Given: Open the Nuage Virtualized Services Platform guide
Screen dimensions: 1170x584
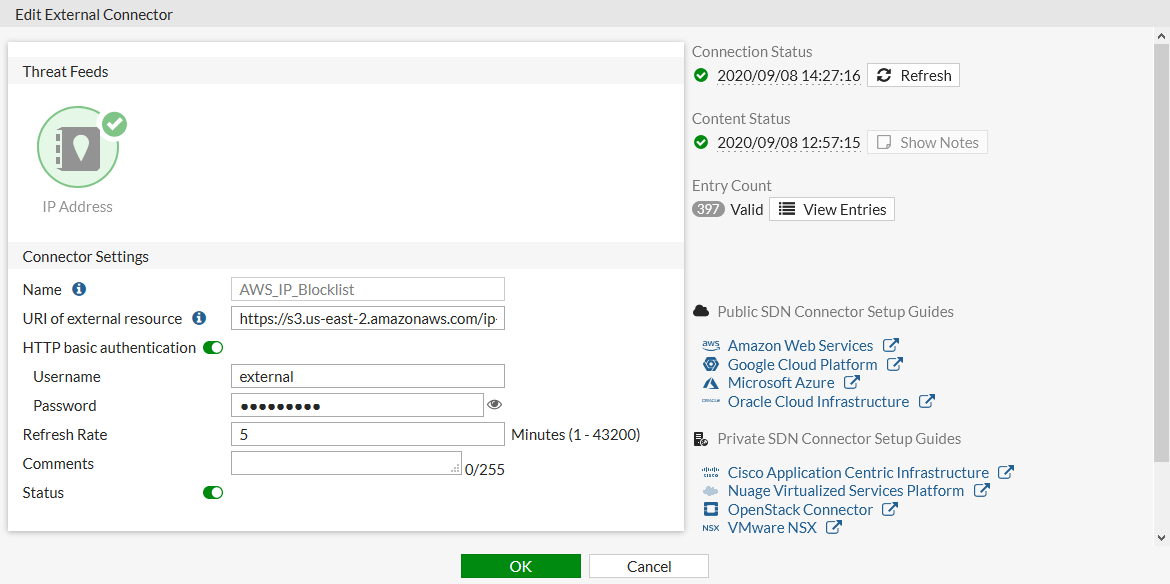Looking at the screenshot, I should click(845, 490).
